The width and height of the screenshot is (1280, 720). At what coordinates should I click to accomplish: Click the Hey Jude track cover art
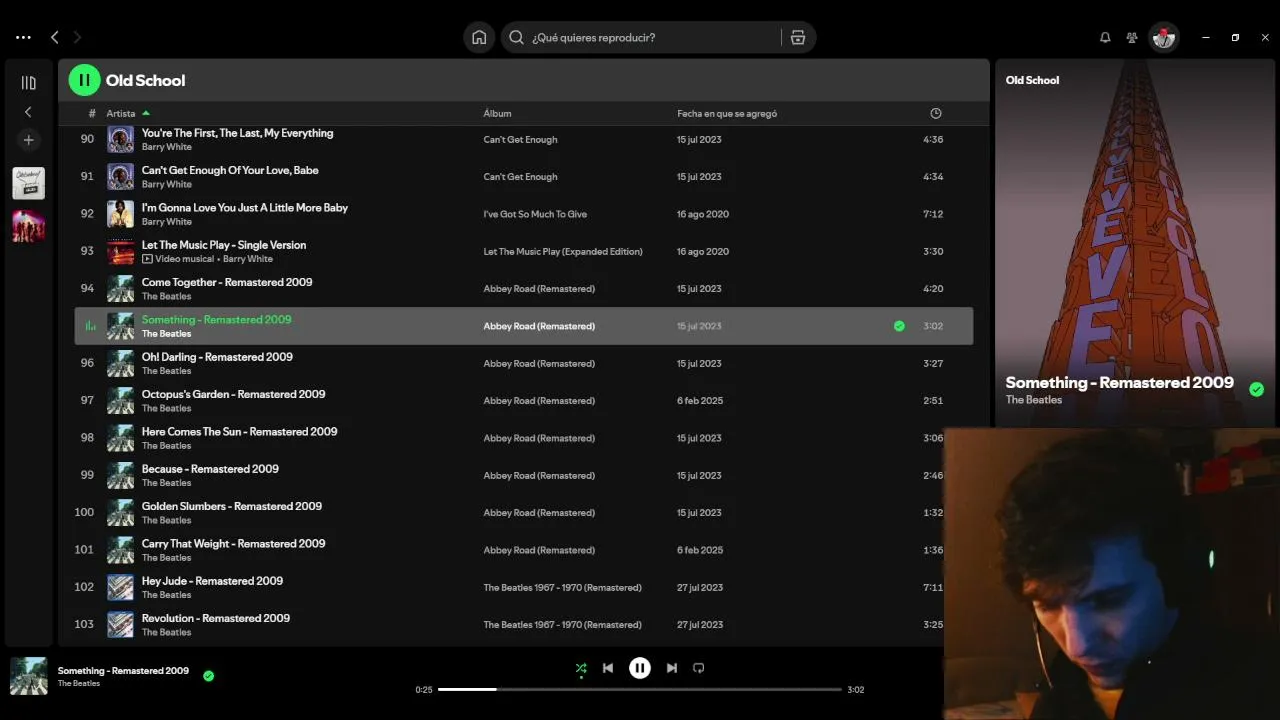coord(120,587)
